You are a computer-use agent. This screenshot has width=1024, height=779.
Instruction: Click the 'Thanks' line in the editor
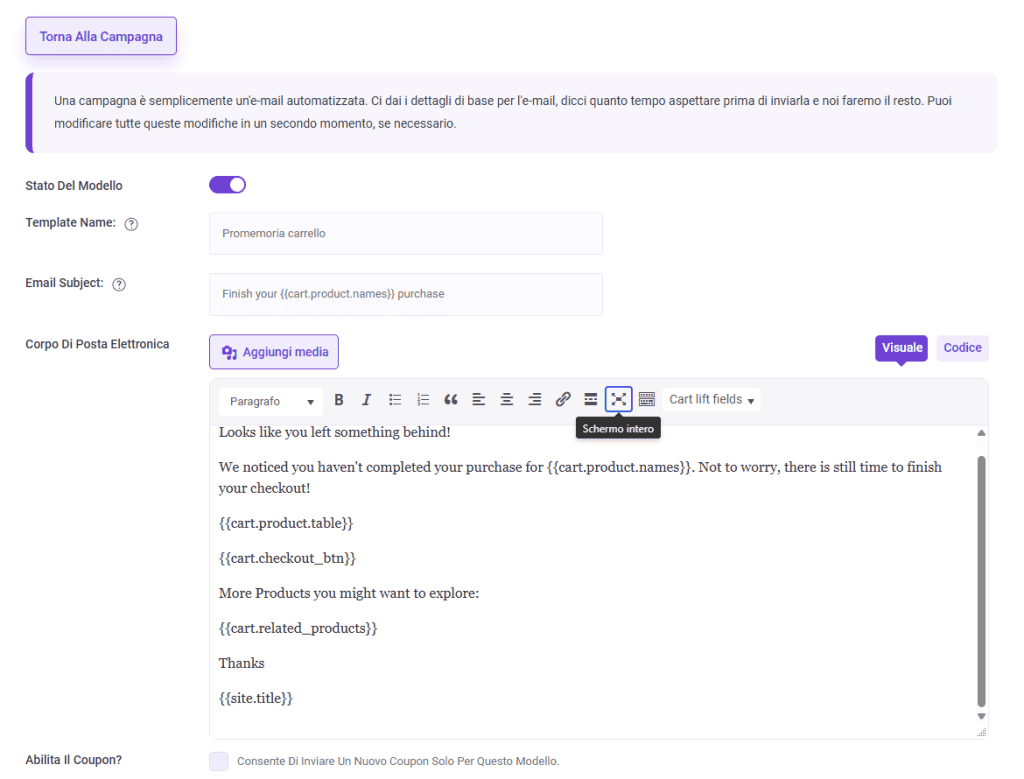(242, 663)
